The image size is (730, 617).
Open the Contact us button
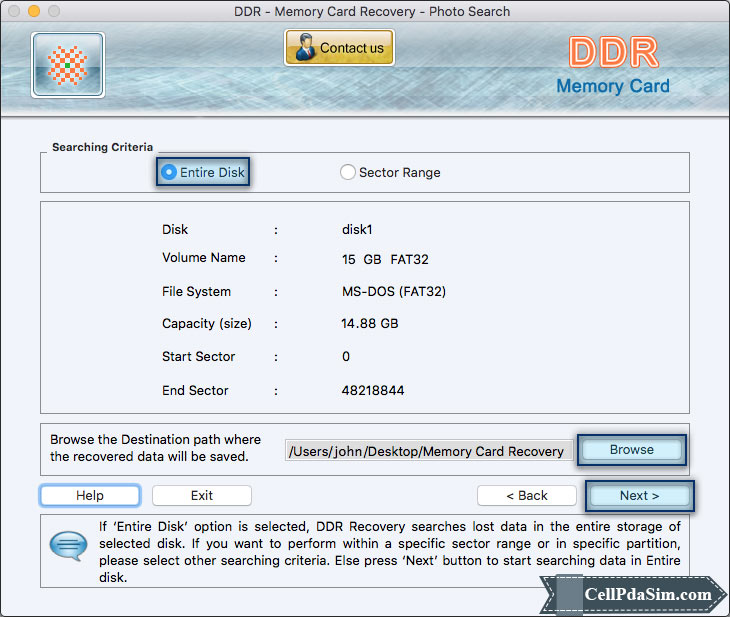339,47
